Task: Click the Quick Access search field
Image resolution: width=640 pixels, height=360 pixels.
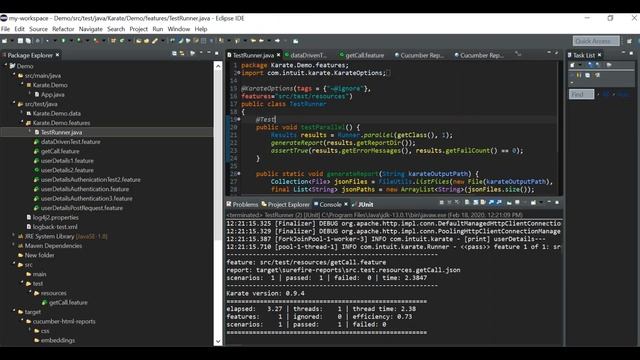Action: [596, 41]
